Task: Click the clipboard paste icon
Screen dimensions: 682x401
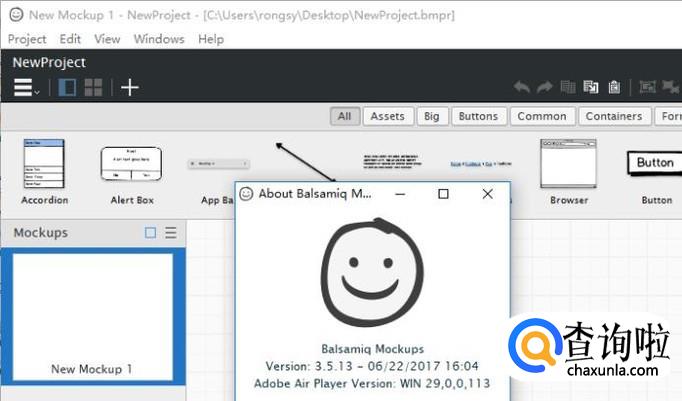Action: click(614, 87)
